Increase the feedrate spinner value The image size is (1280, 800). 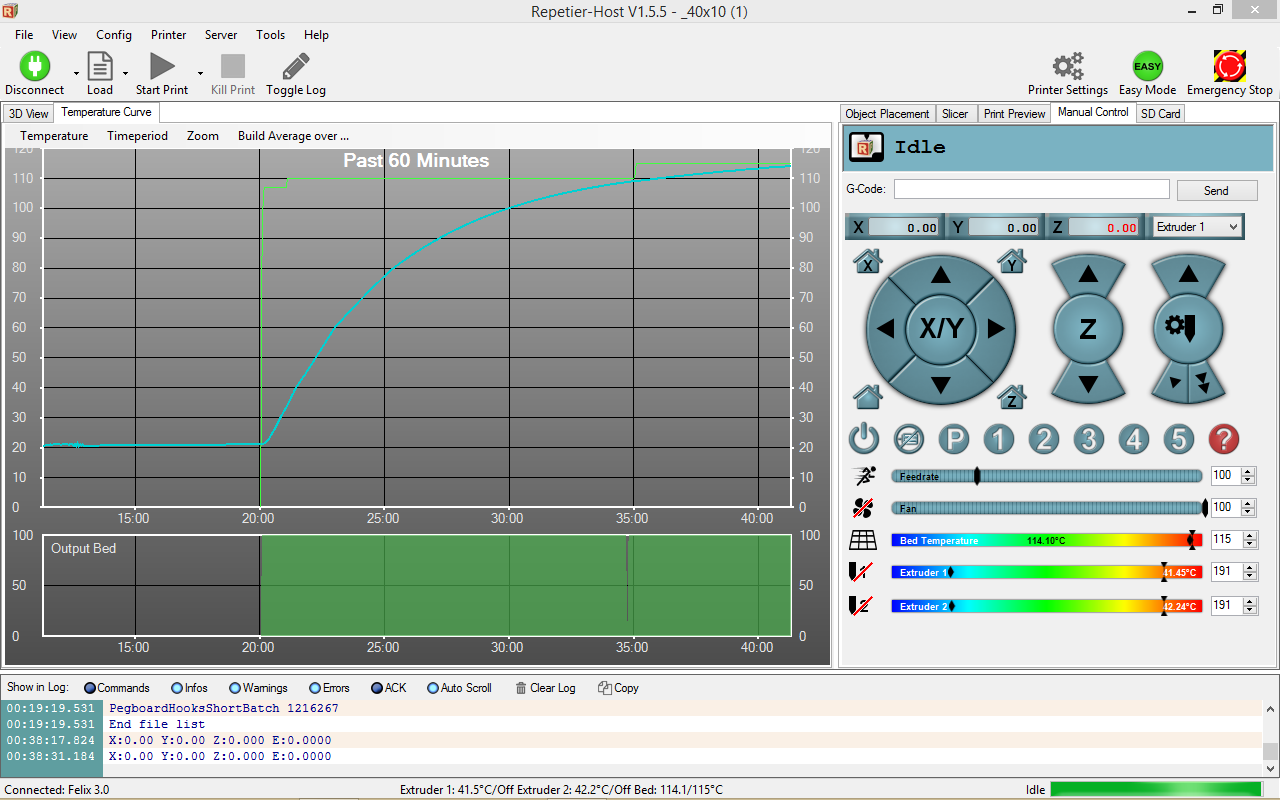(1249, 472)
